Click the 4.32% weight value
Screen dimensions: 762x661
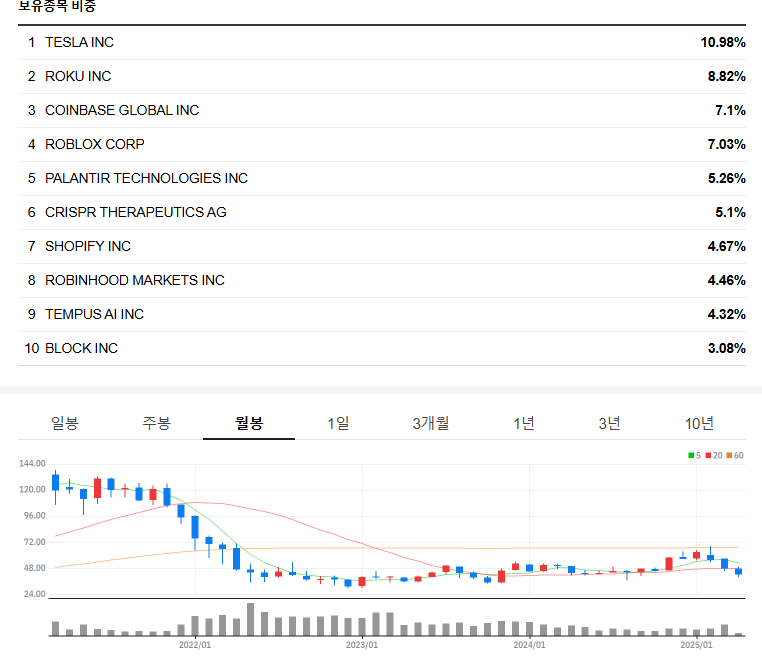point(727,314)
